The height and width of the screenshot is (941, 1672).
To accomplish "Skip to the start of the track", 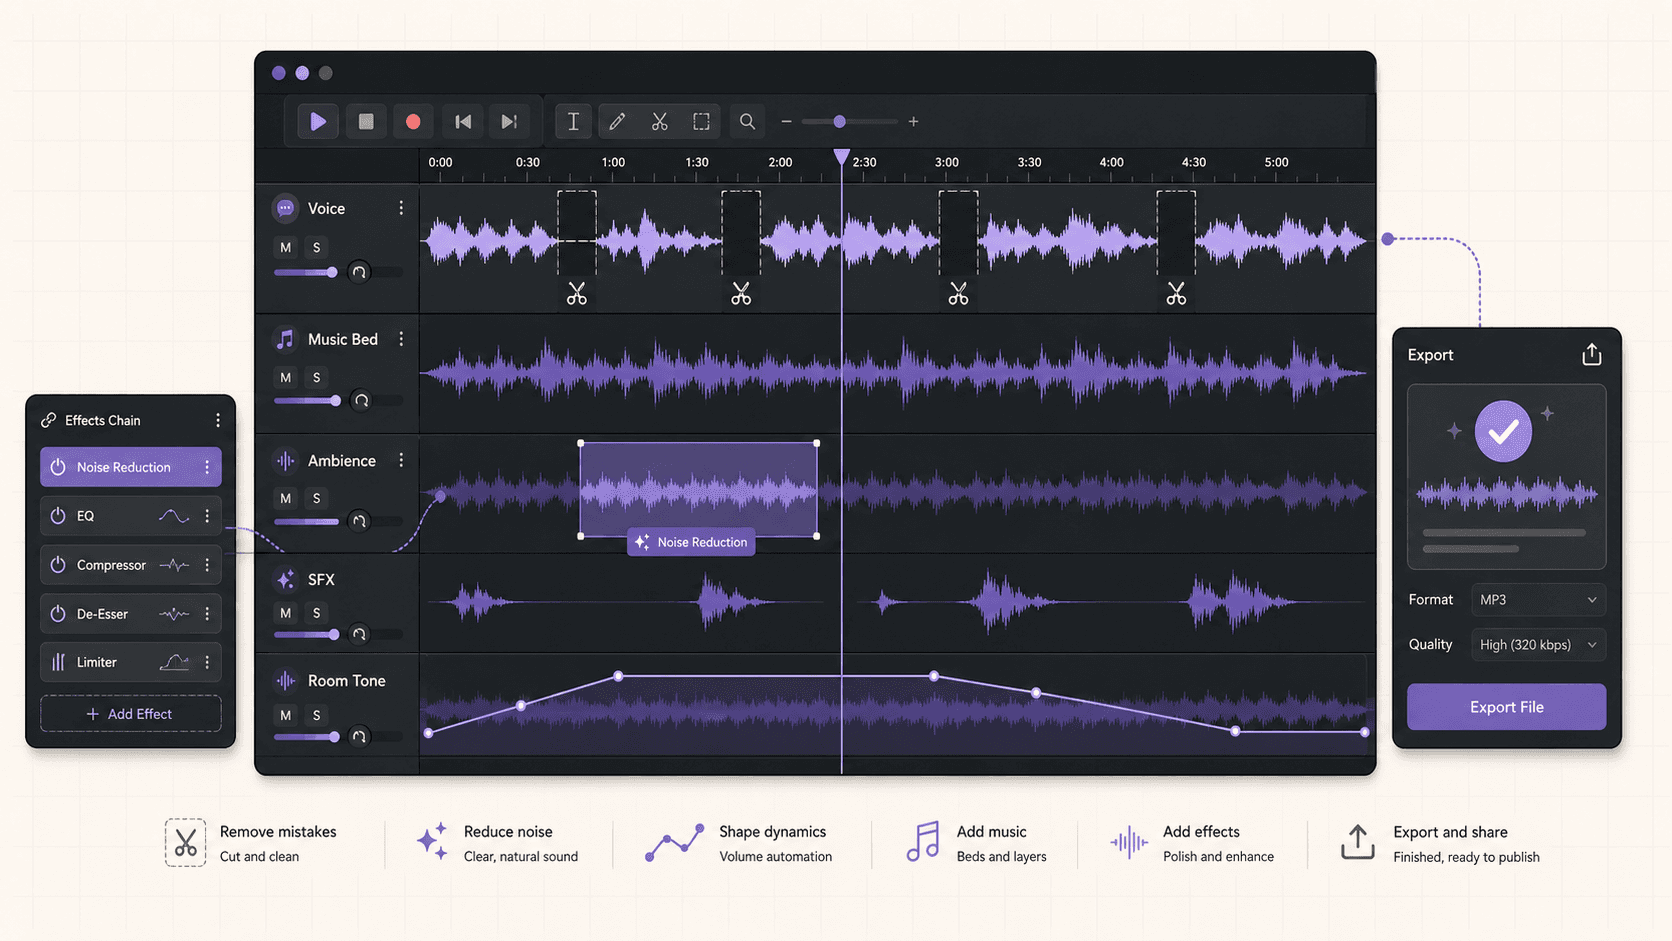I will pyautogui.click(x=463, y=122).
